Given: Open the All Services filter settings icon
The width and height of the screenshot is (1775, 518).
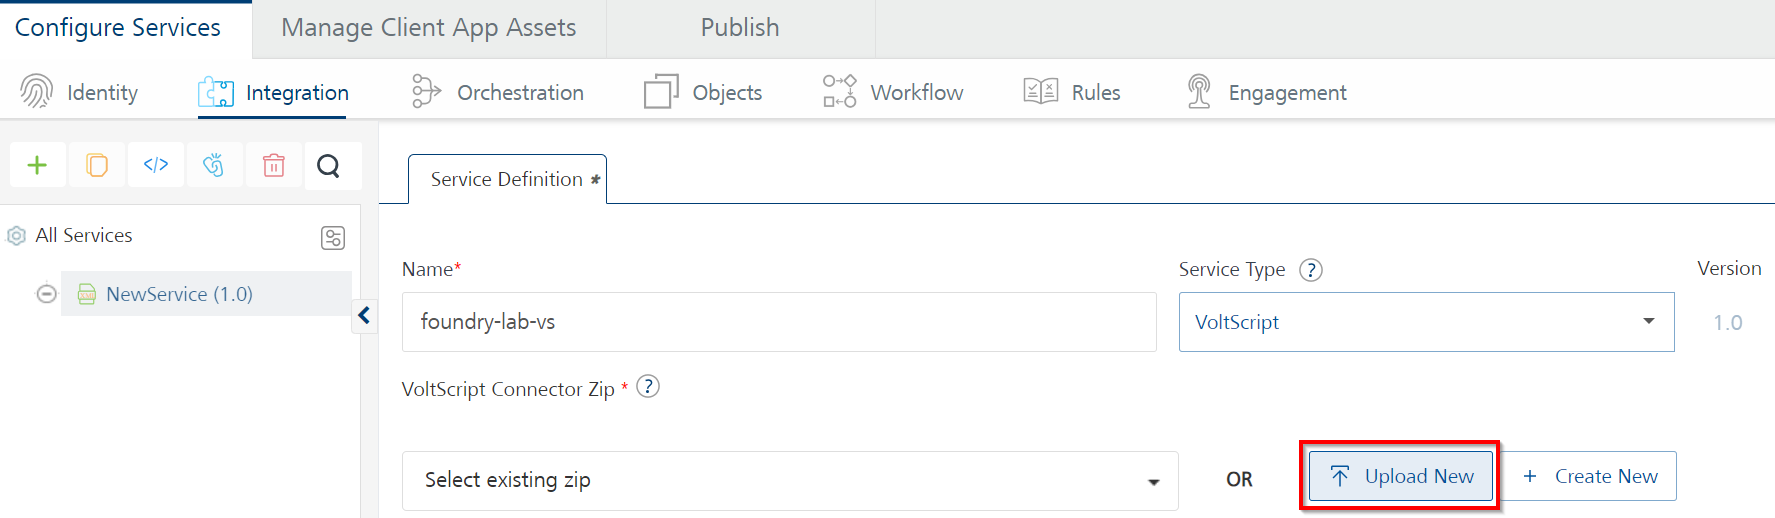Looking at the screenshot, I should click(333, 238).
